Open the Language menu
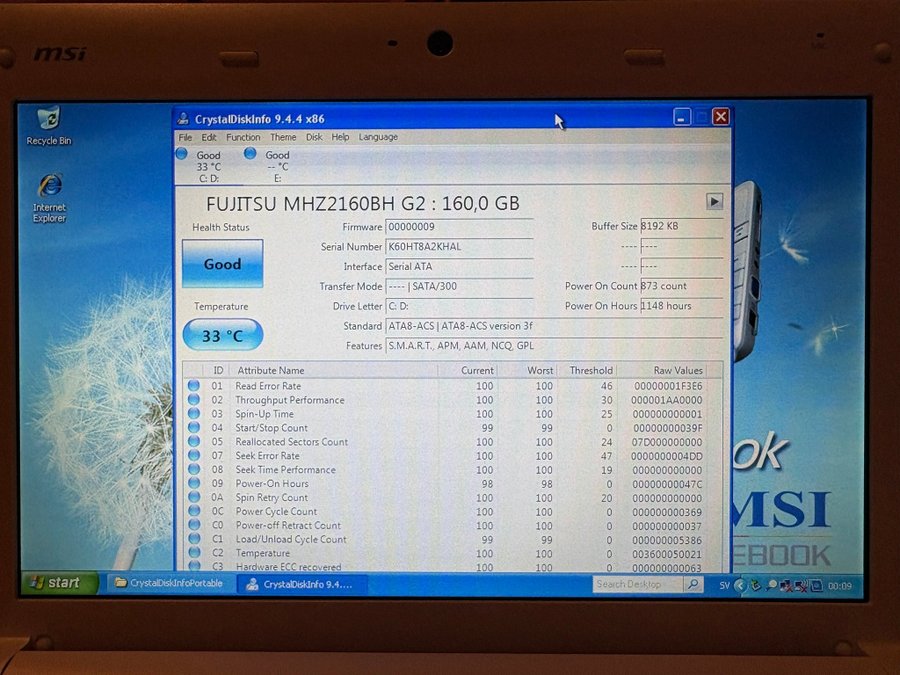This screenshot has height=675, width=900. click(x=378, y=137)
